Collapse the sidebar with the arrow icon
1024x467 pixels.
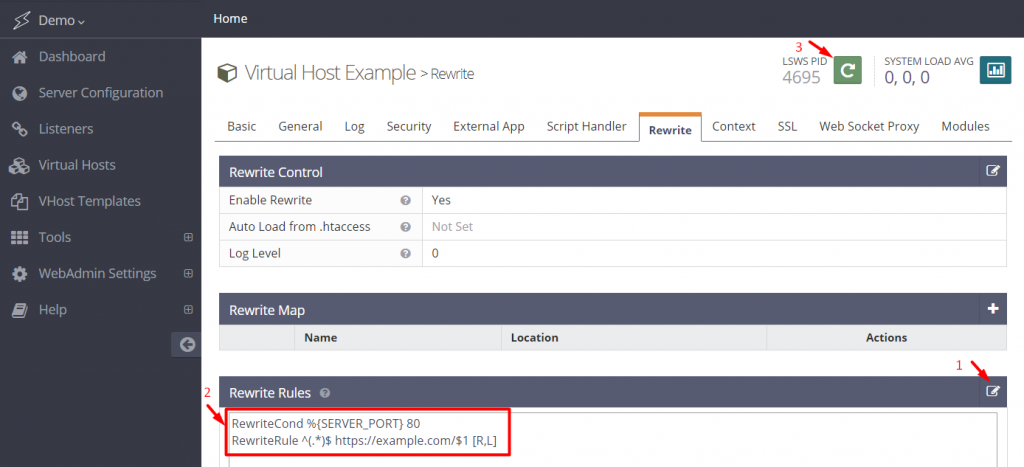click(x=186, y=344)
